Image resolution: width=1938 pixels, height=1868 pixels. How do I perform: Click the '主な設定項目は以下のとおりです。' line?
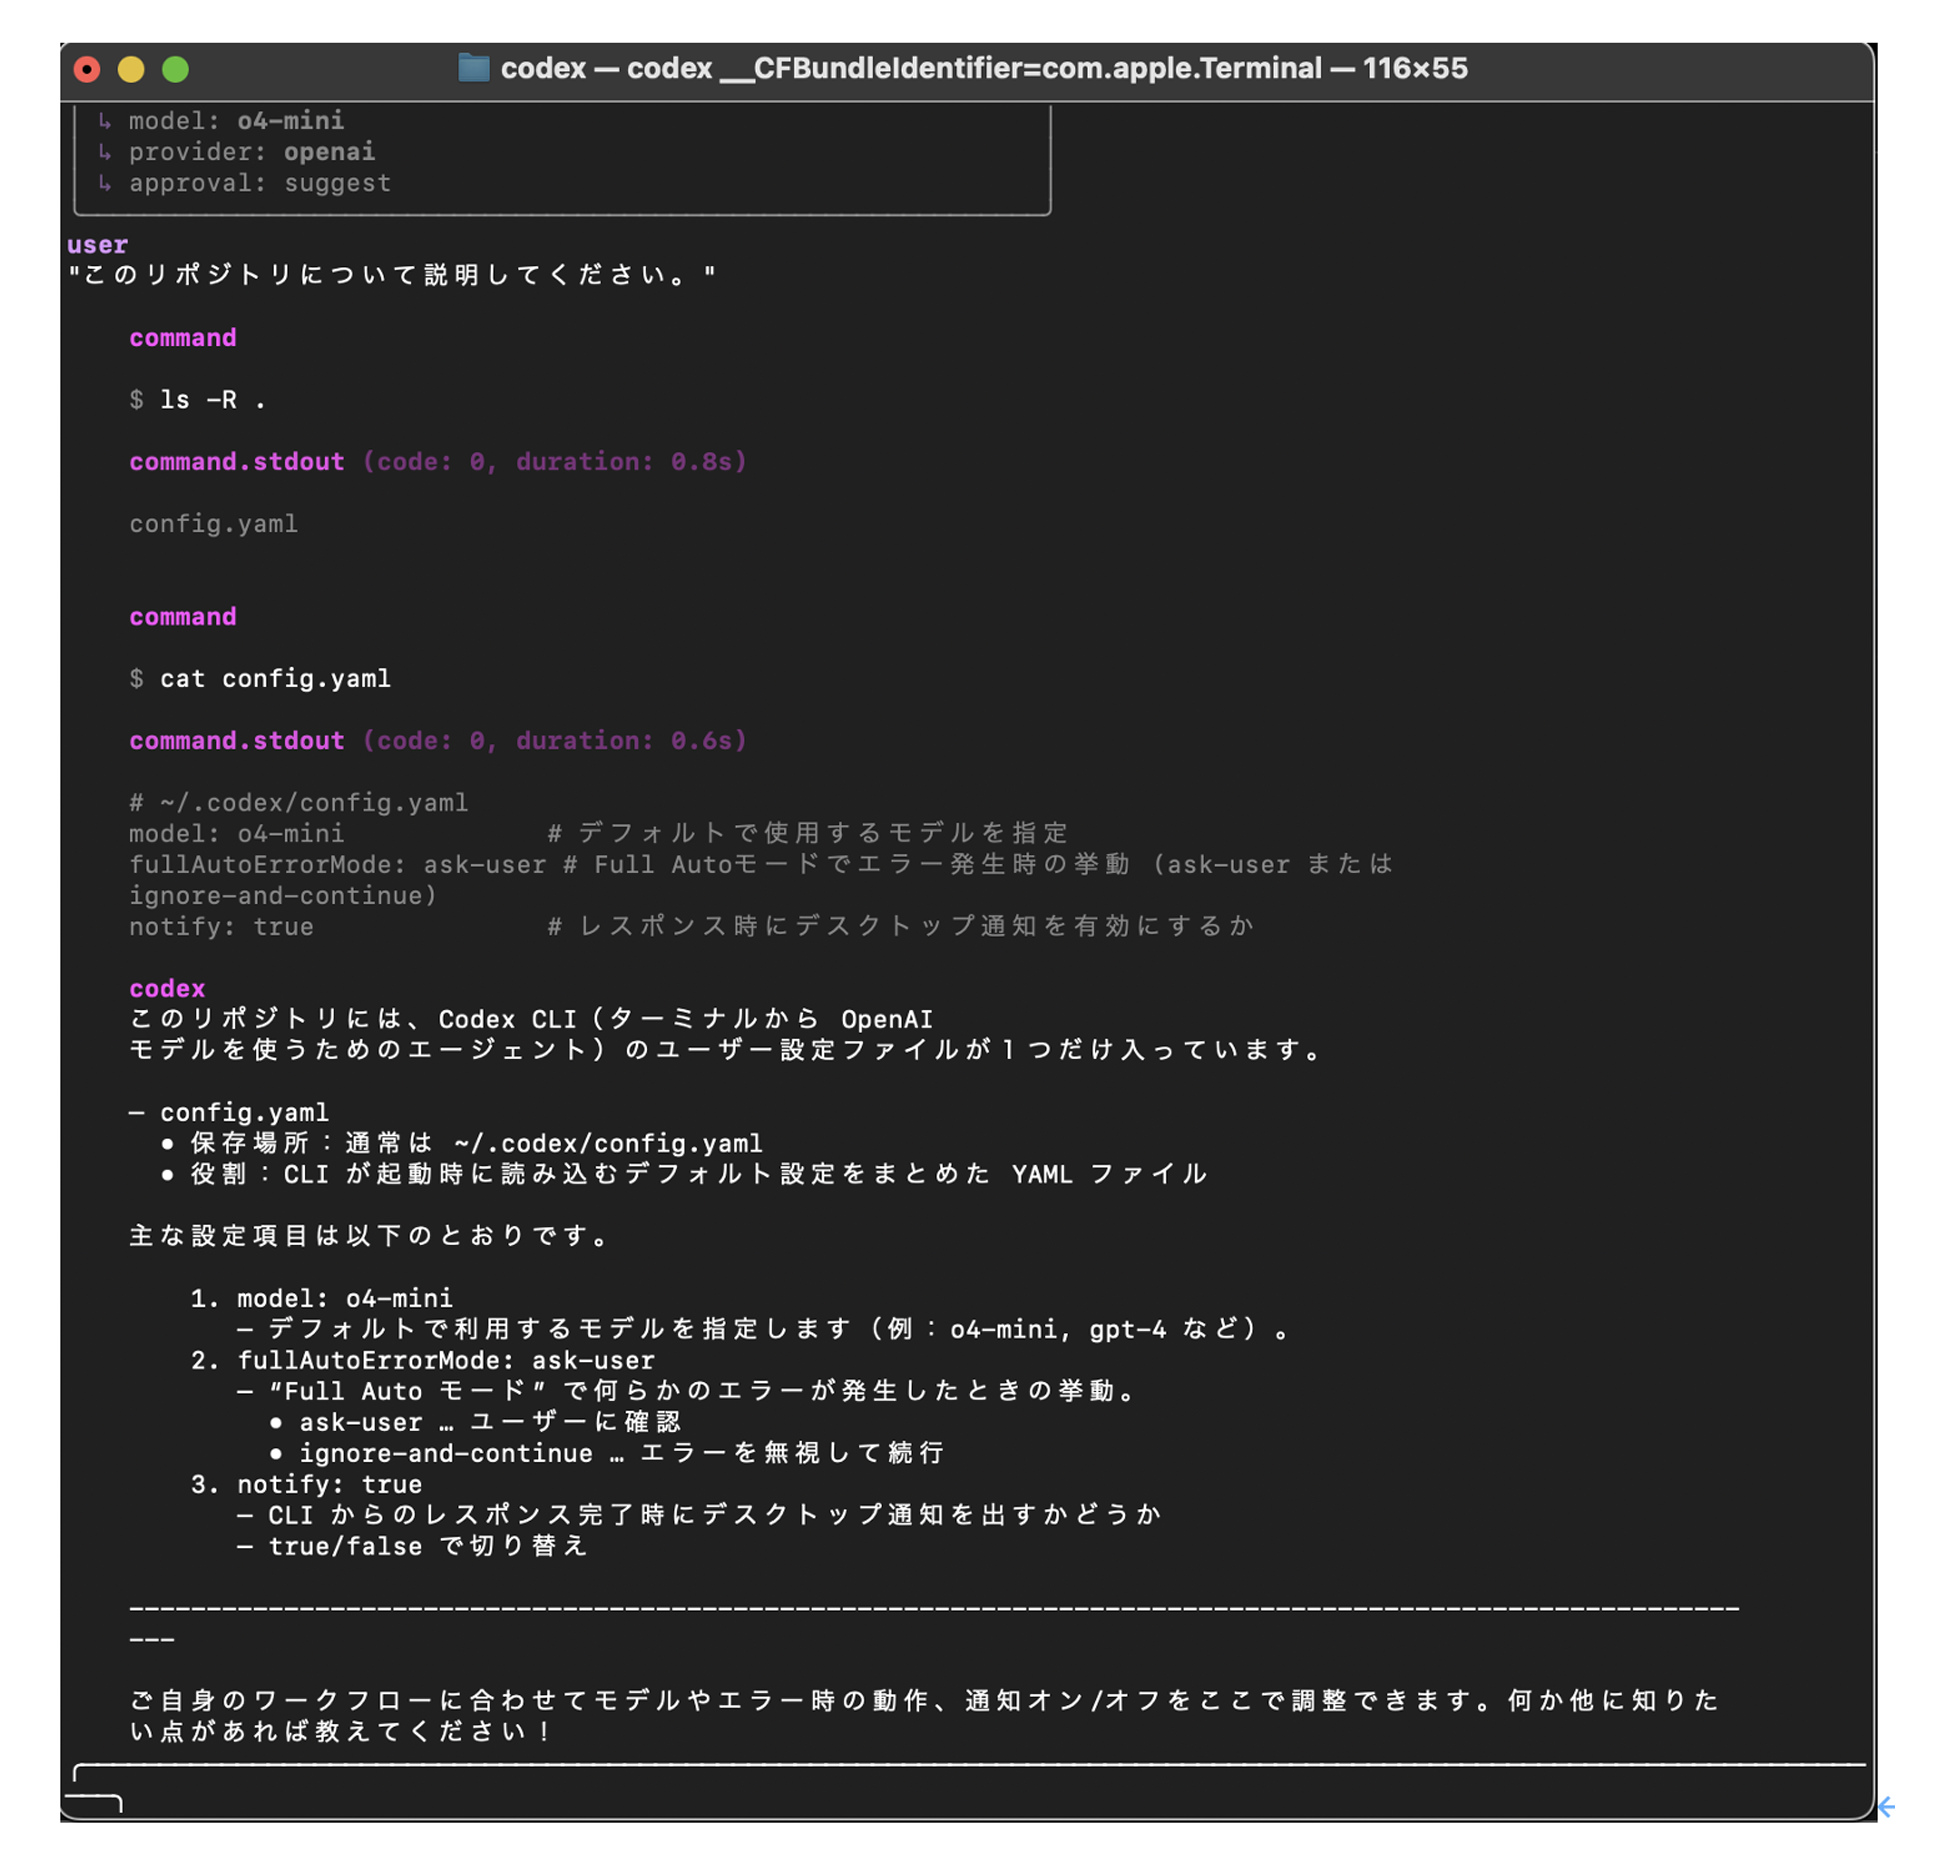pos(368,1237)
